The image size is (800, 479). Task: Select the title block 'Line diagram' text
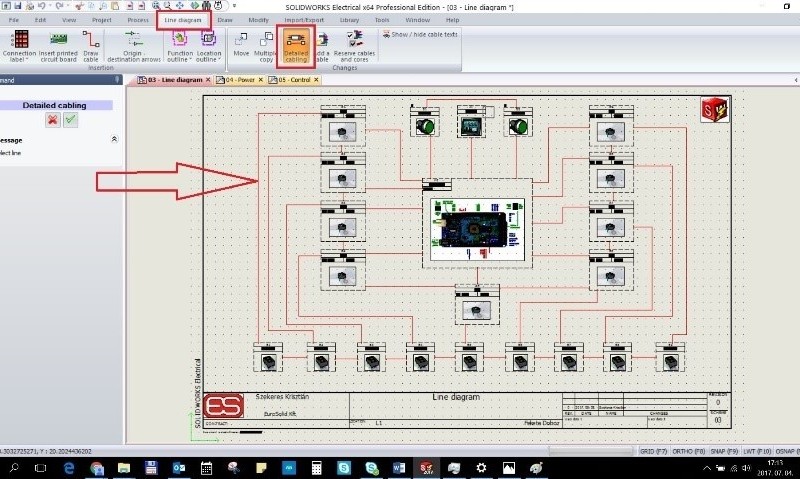click(456, 397)
